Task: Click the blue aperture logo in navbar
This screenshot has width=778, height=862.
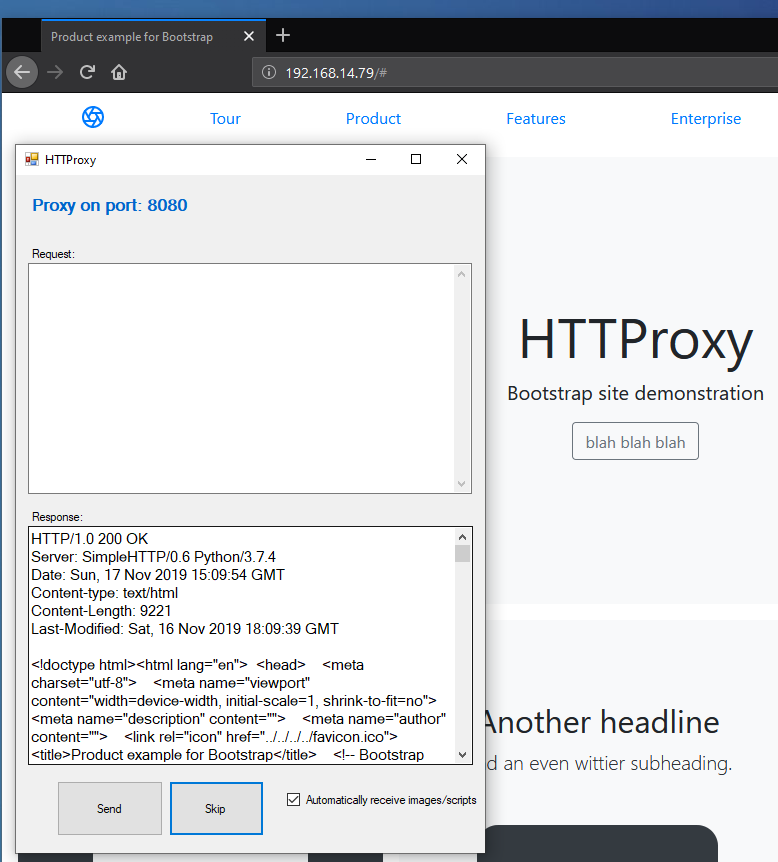Action: (x=93, y=117)
